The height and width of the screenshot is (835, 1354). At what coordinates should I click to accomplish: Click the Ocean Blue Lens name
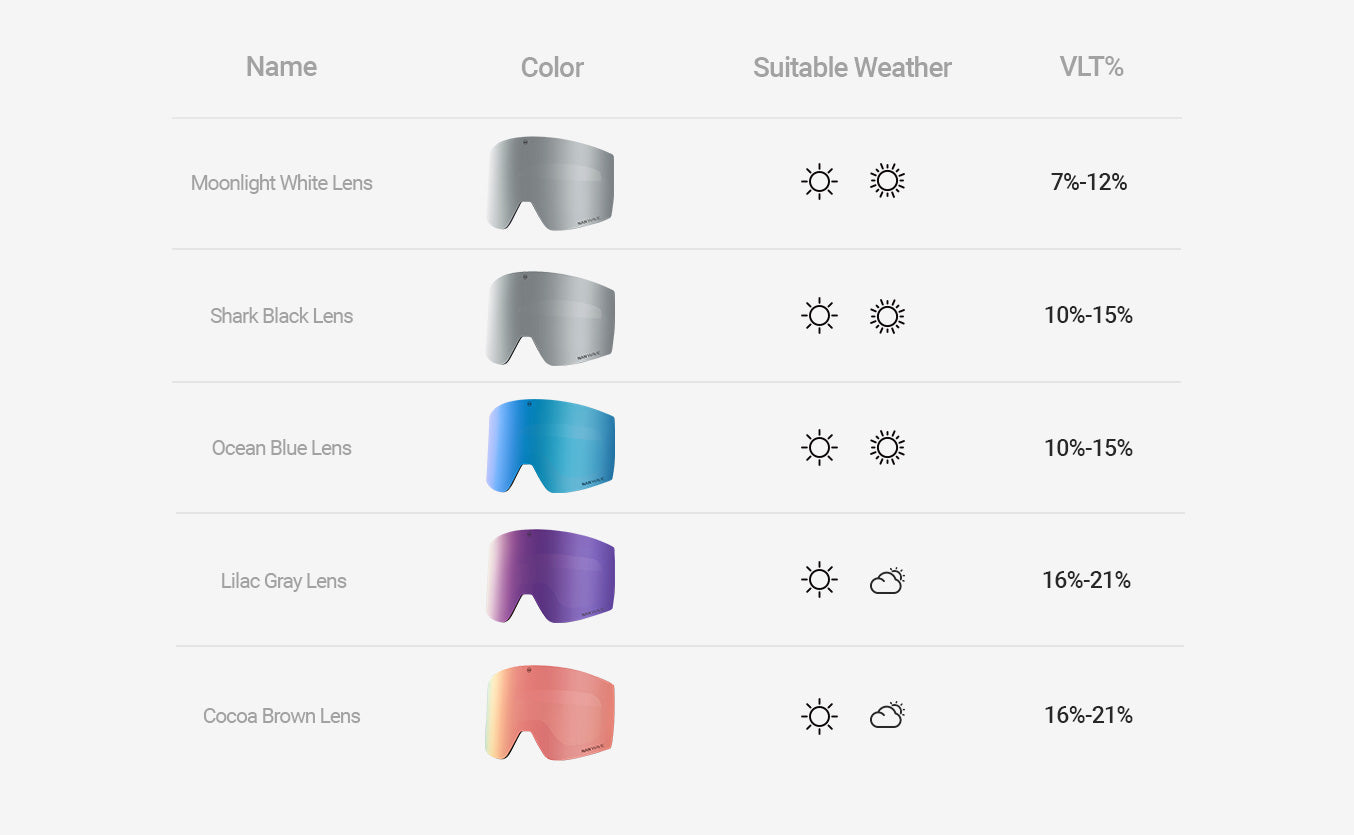pyautogui.click(x=281, y=448)
